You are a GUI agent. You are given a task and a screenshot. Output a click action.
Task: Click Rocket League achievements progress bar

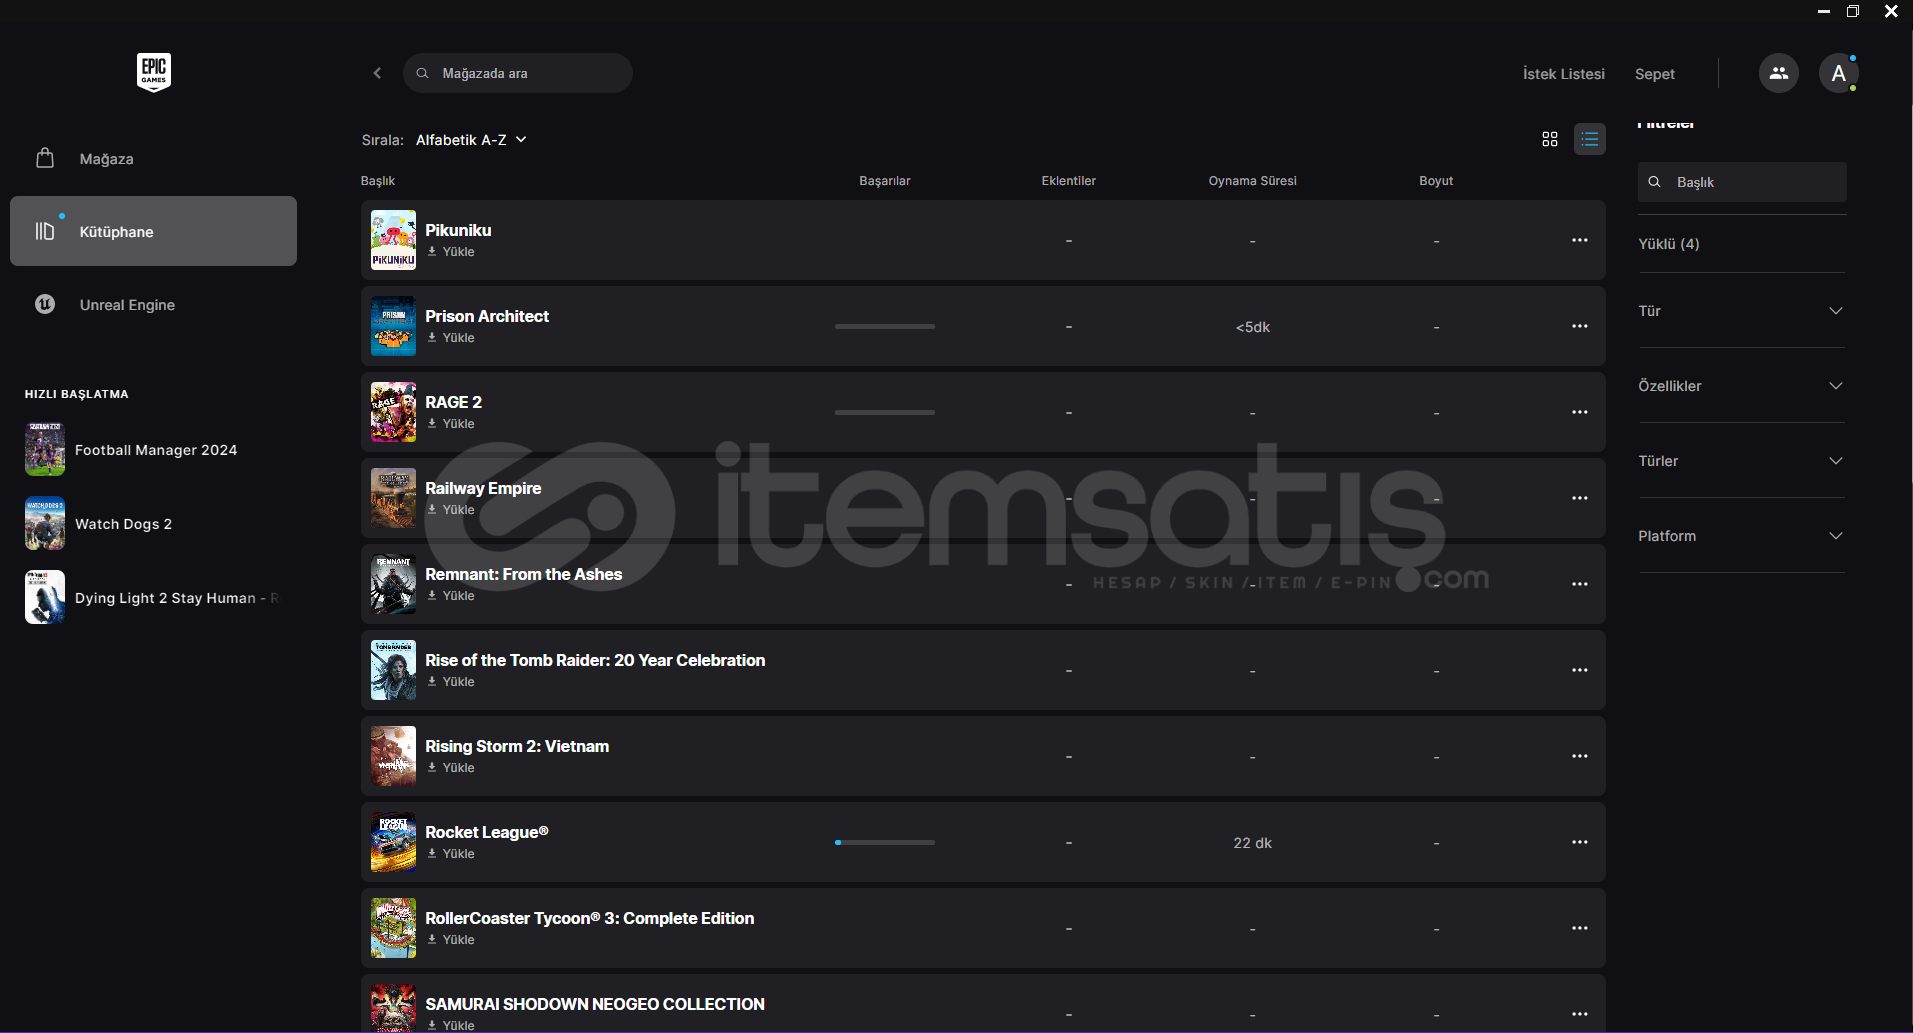[885, 842]
